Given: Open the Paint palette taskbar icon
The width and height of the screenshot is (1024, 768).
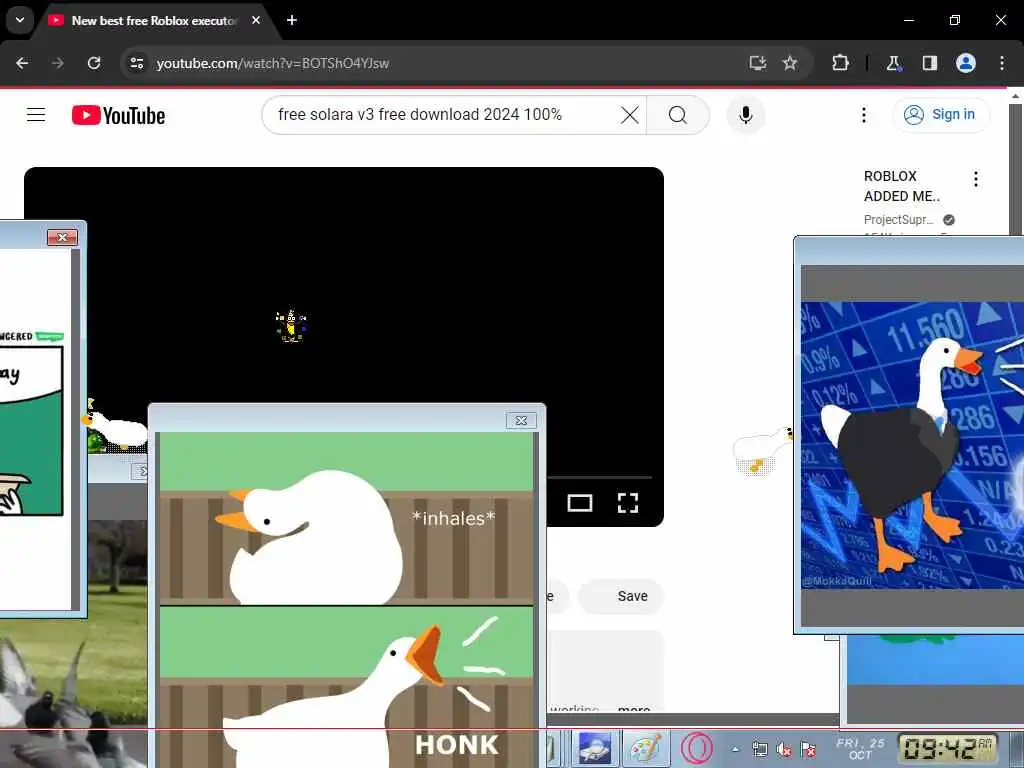Looking at the screenshot, I should point(646,748).
